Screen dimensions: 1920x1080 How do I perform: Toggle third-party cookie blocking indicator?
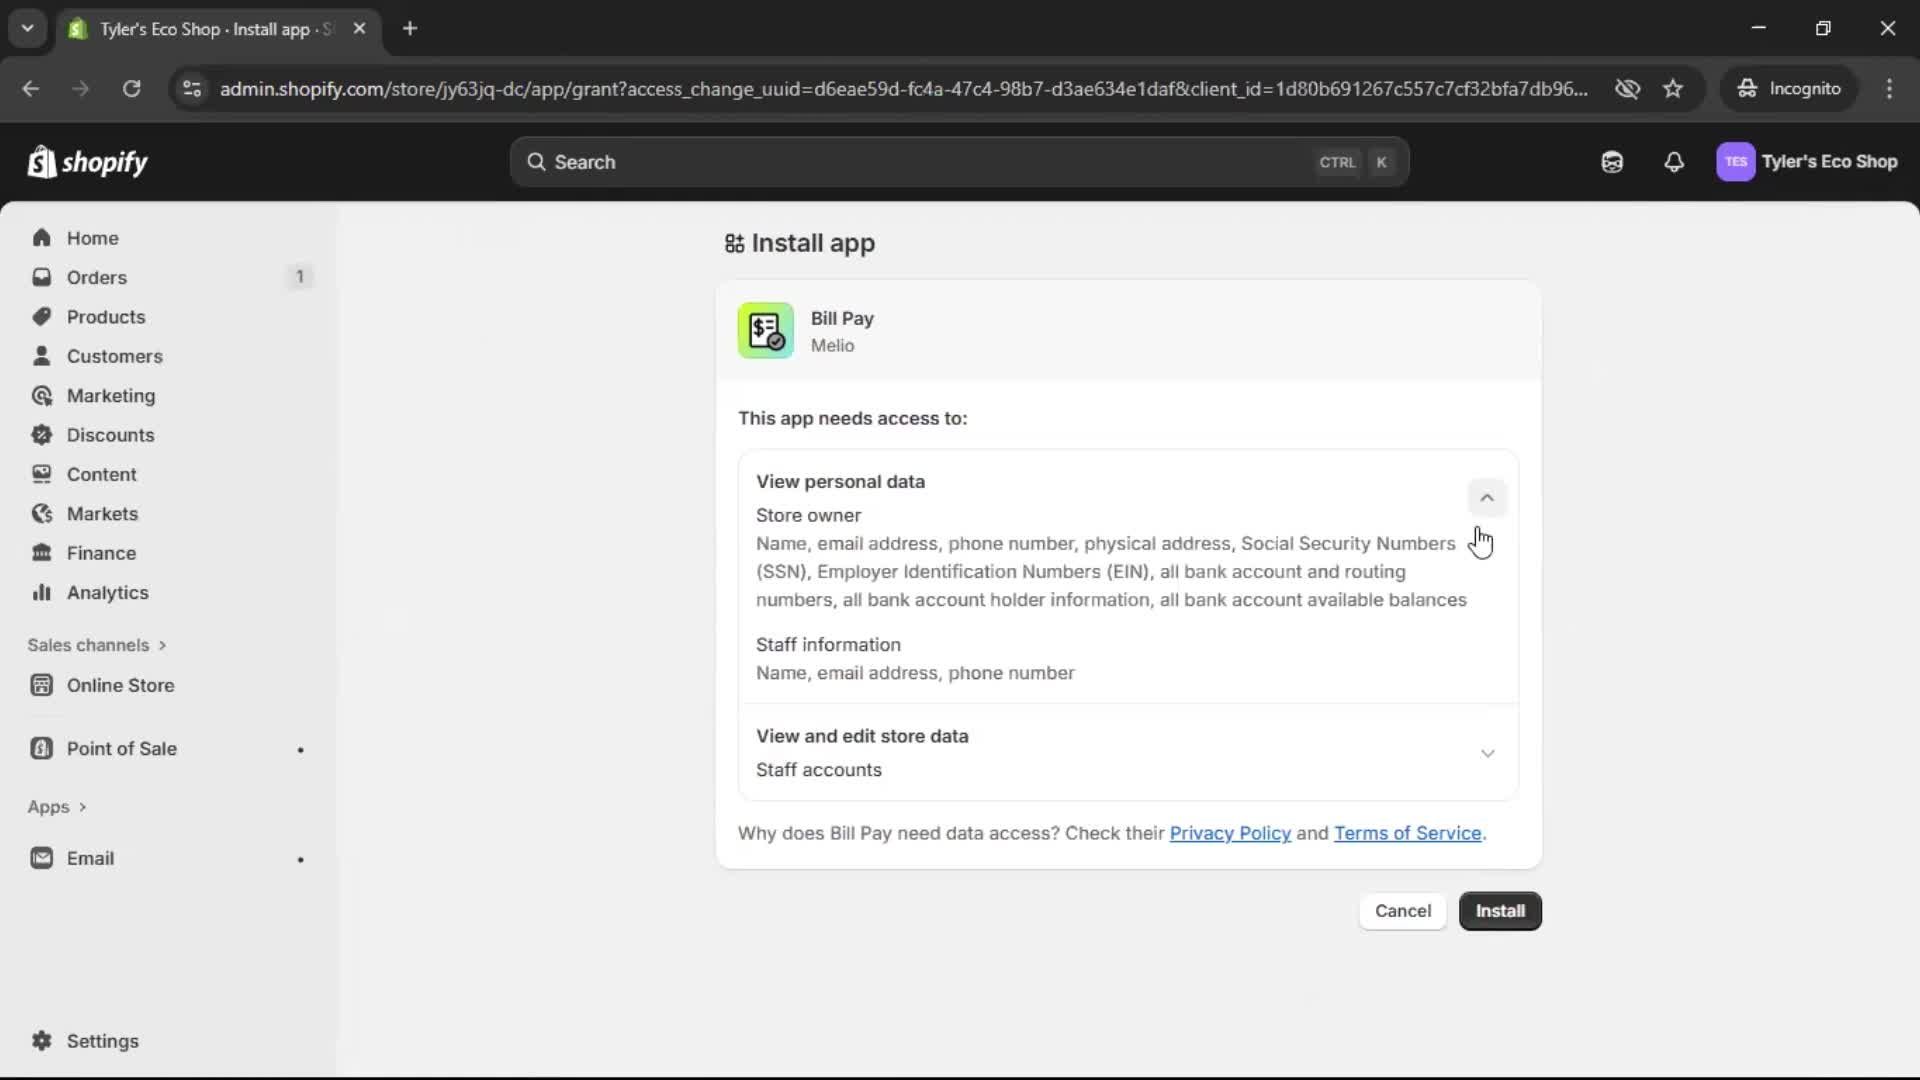tap(1628, 88)
